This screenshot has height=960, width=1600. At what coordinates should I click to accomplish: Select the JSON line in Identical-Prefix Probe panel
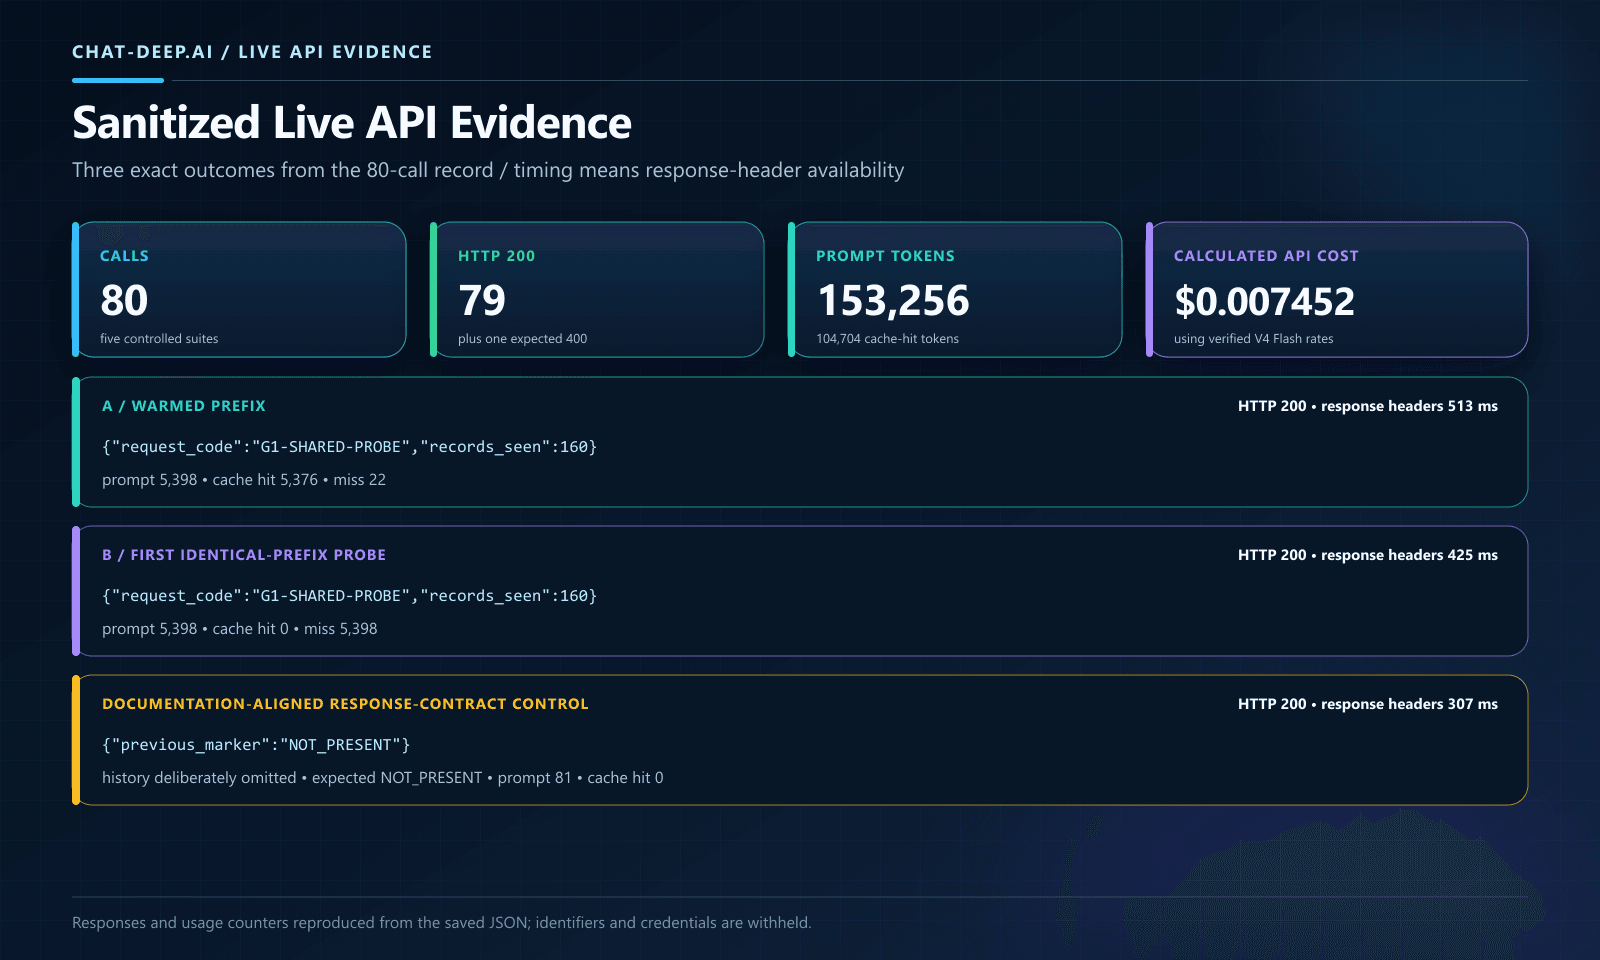point(349,596)
